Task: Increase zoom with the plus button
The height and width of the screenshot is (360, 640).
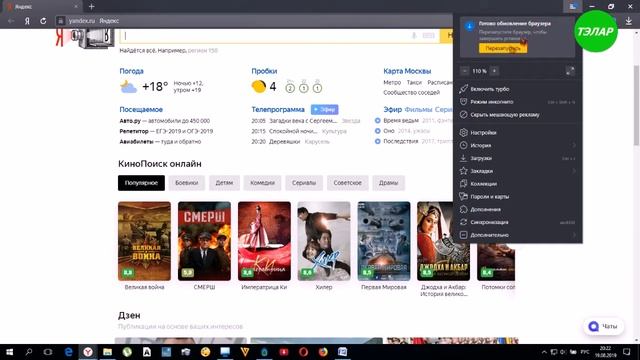Action: [x=494, y=71]
